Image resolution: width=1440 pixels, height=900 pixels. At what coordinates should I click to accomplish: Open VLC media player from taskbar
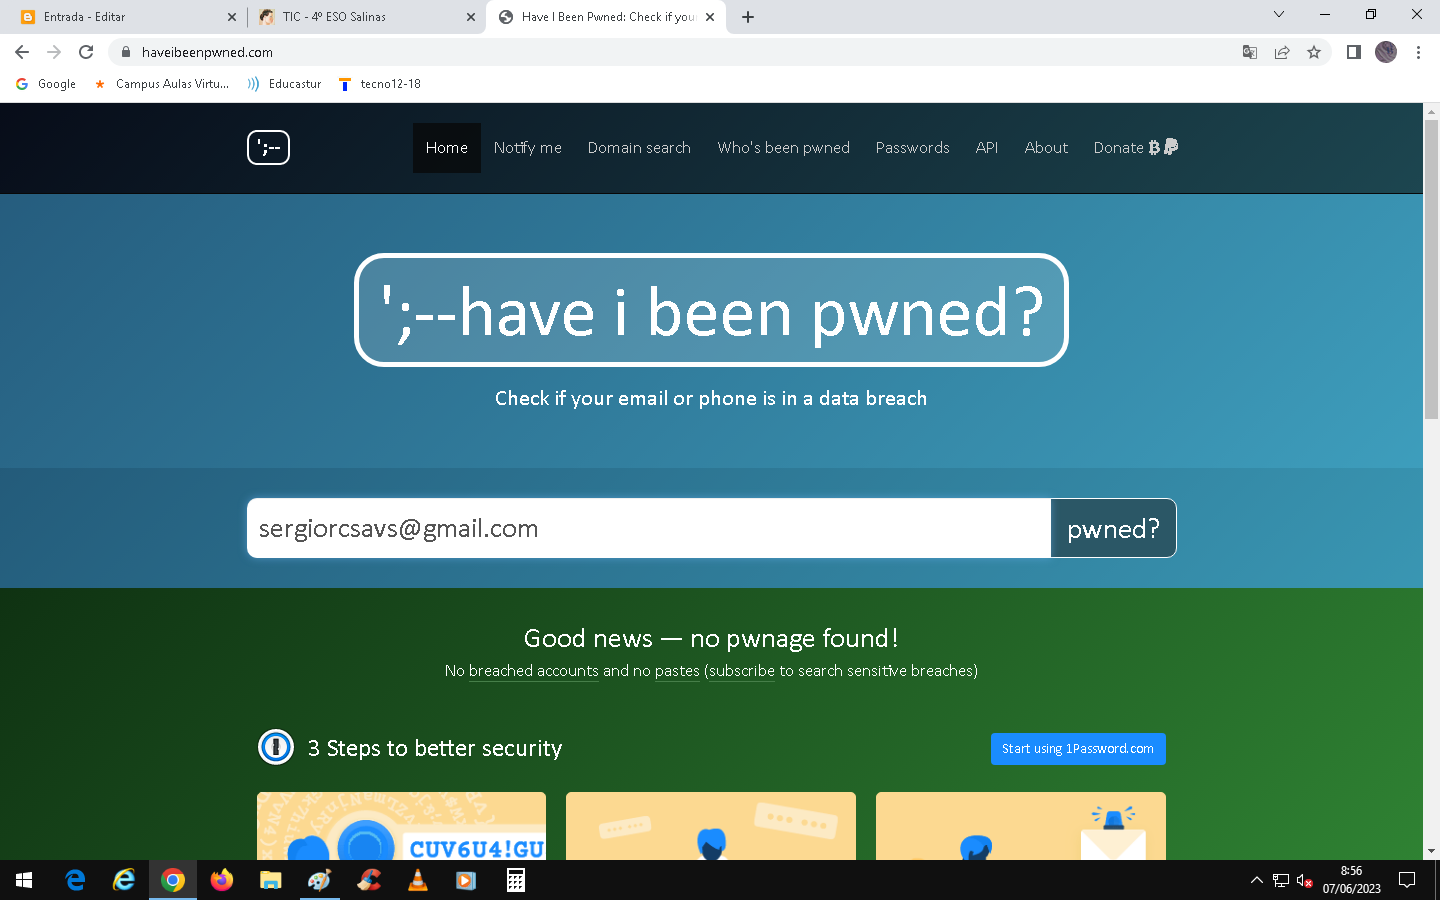pos(418,880)
